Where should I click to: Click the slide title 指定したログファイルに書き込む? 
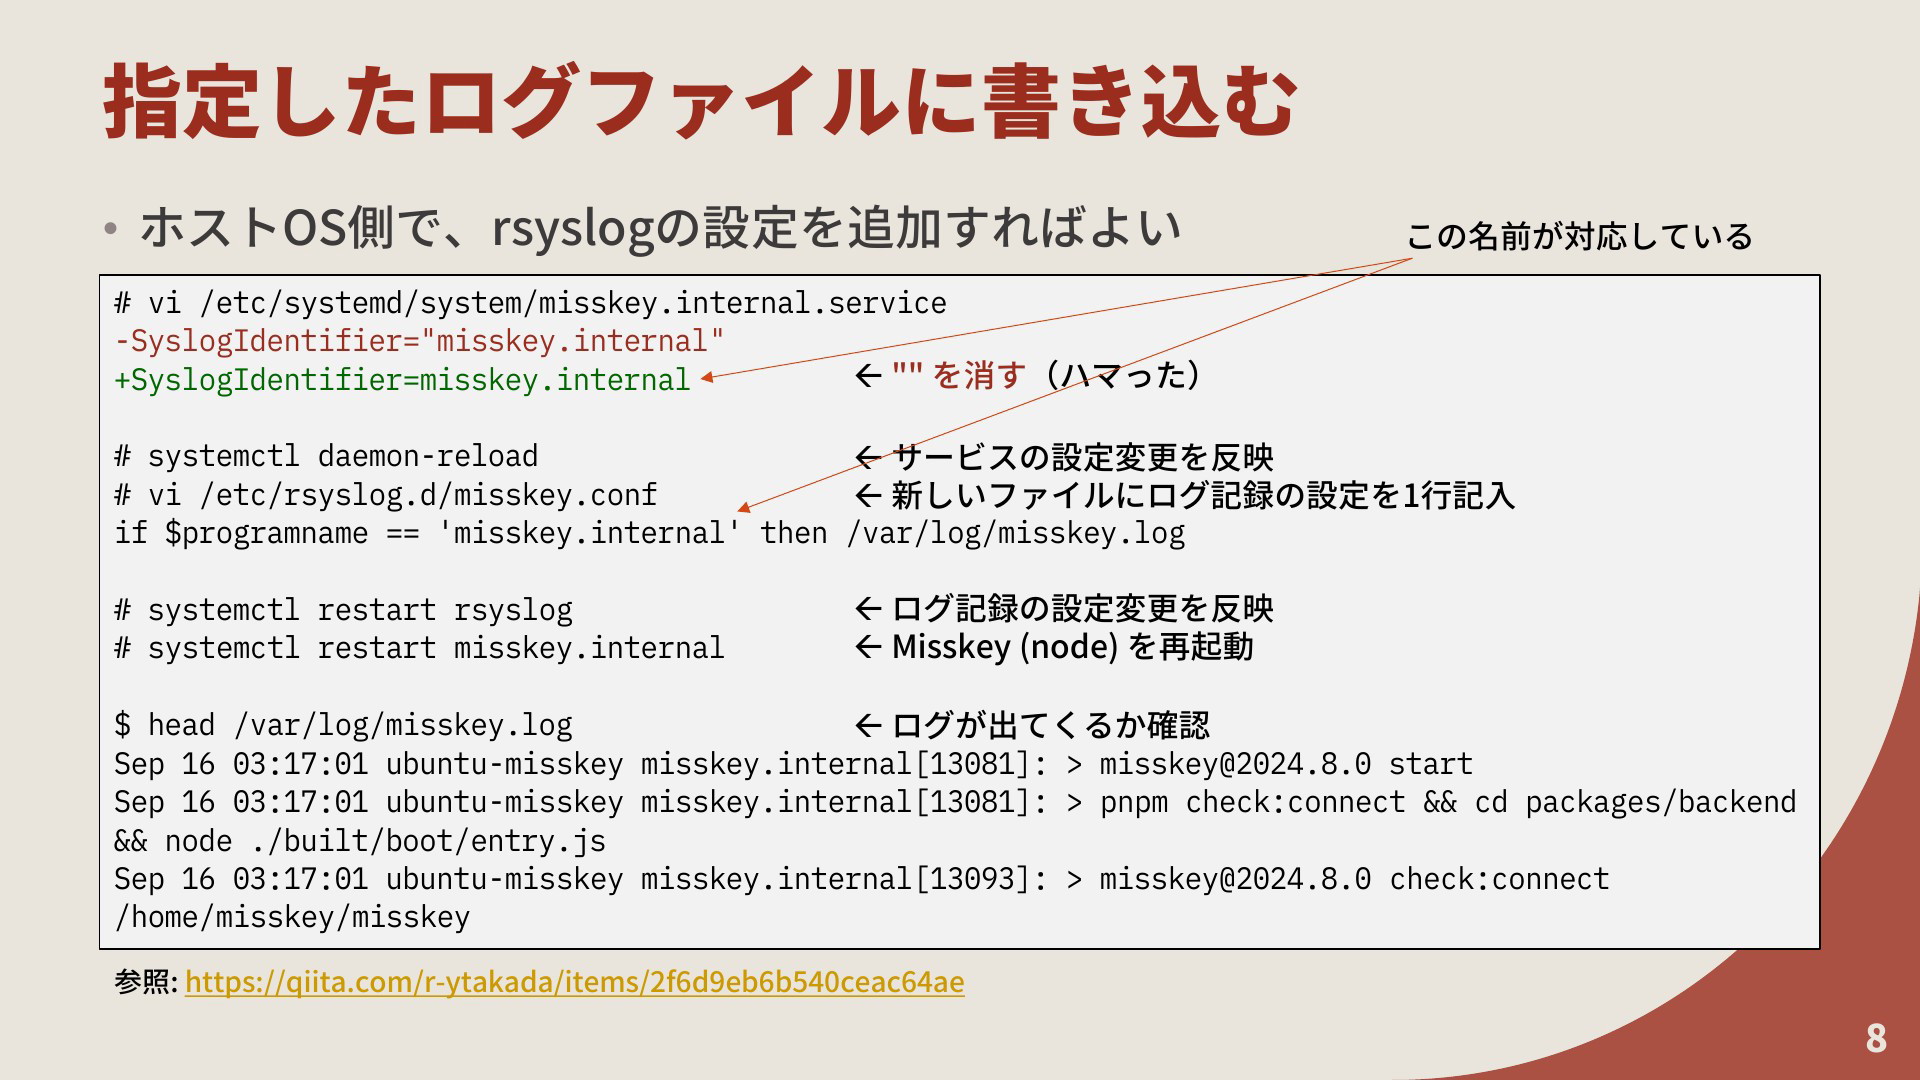tap(701, 102)
